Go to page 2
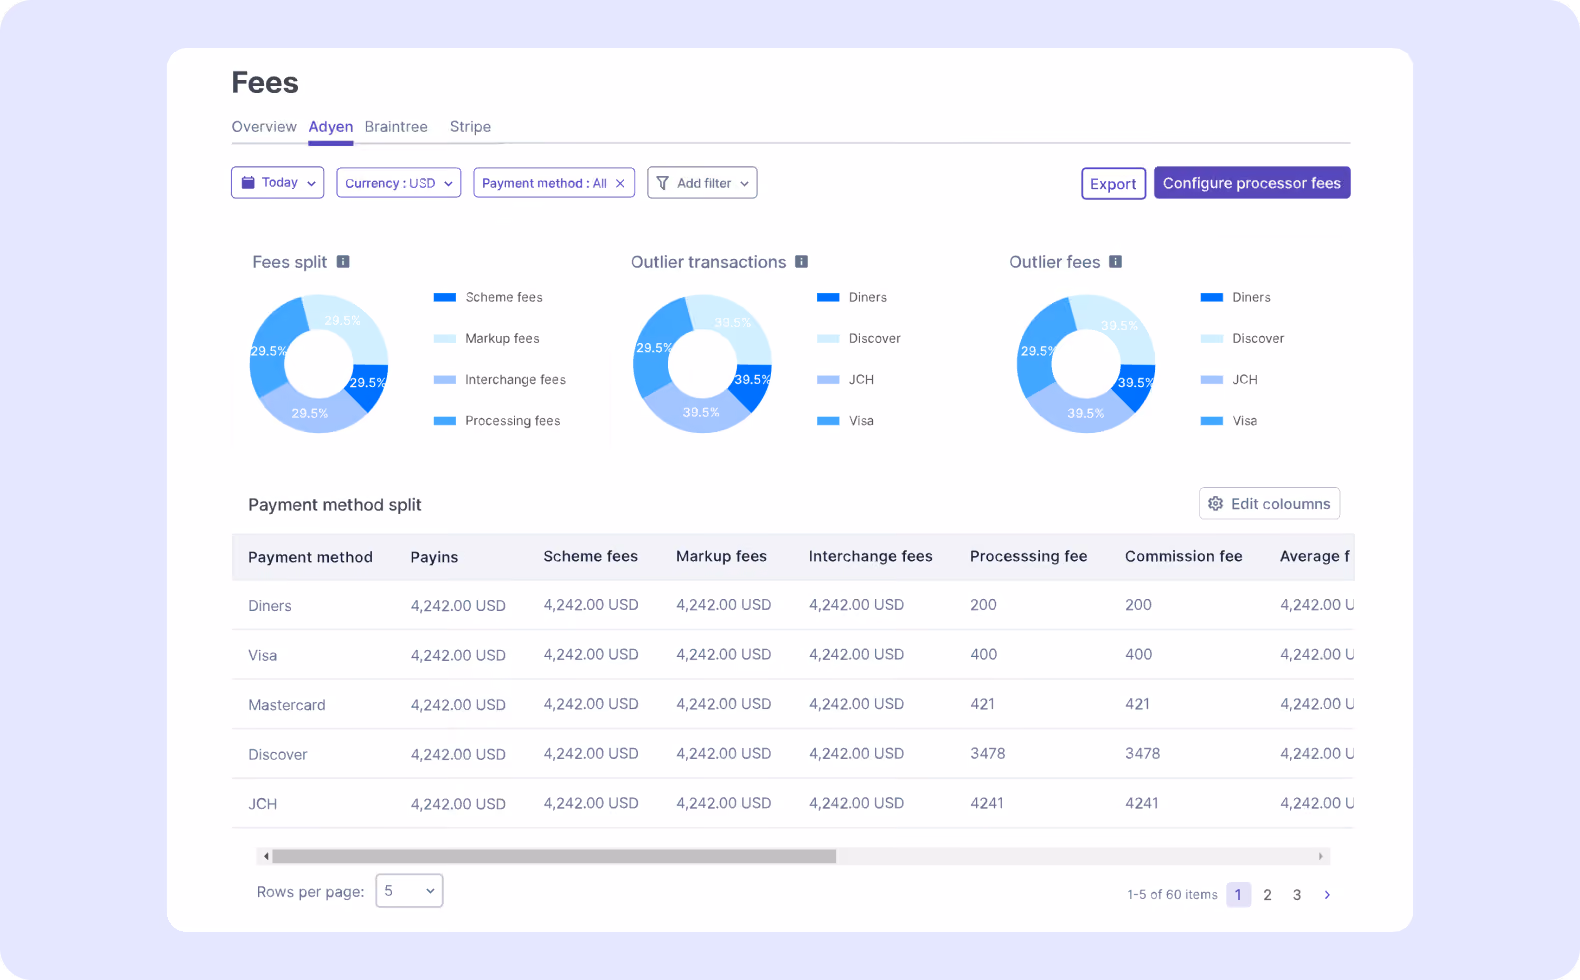The image size is (1580, 980). (x=1267, y=895)
